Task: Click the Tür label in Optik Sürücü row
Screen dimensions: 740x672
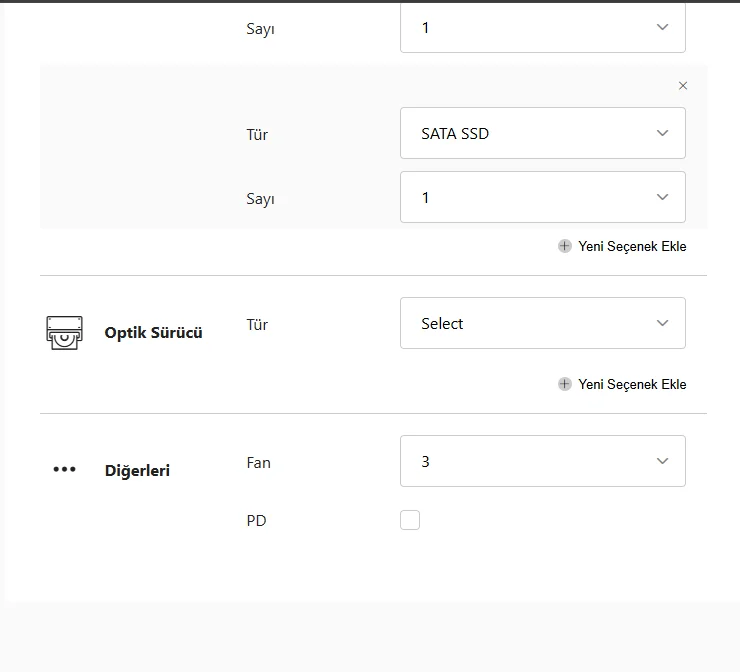Action: [x=257, y=325]
